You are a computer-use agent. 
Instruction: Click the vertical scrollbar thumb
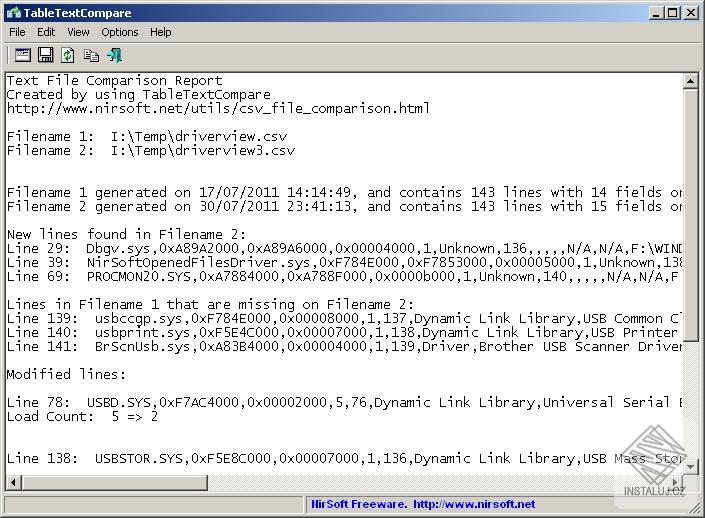coord(690,215)
